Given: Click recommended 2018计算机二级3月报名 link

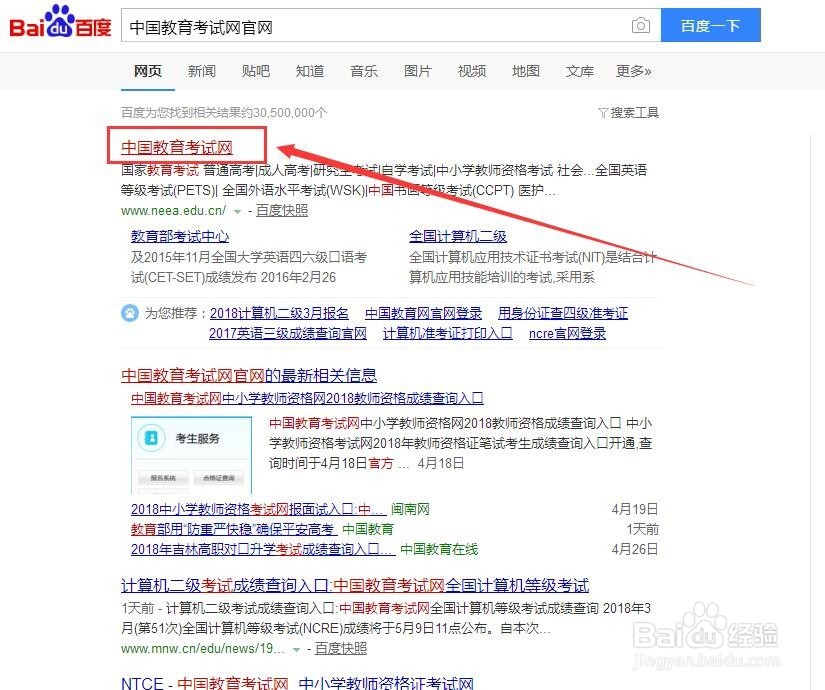Looking at the screenshot, I should click(x=279, y=314).
